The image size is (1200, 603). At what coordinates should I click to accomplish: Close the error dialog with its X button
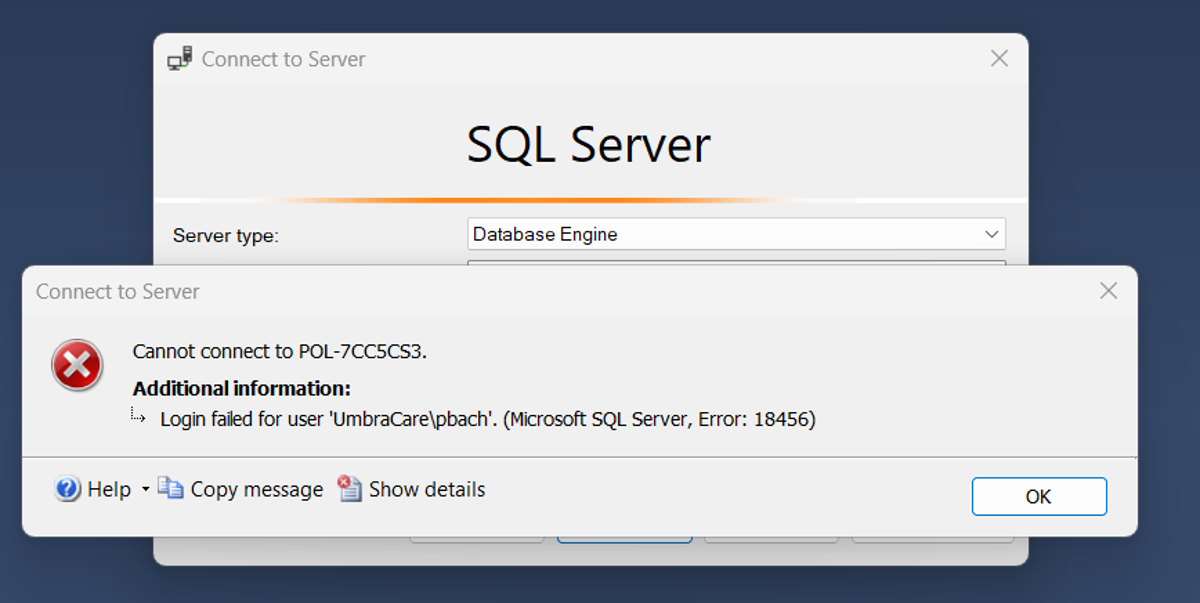[1108, 290]
